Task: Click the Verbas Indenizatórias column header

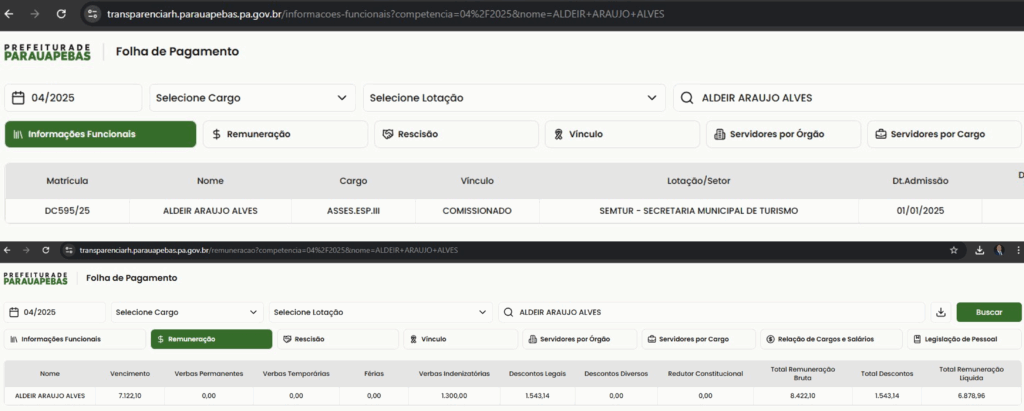Action: (x=455, y=374)
